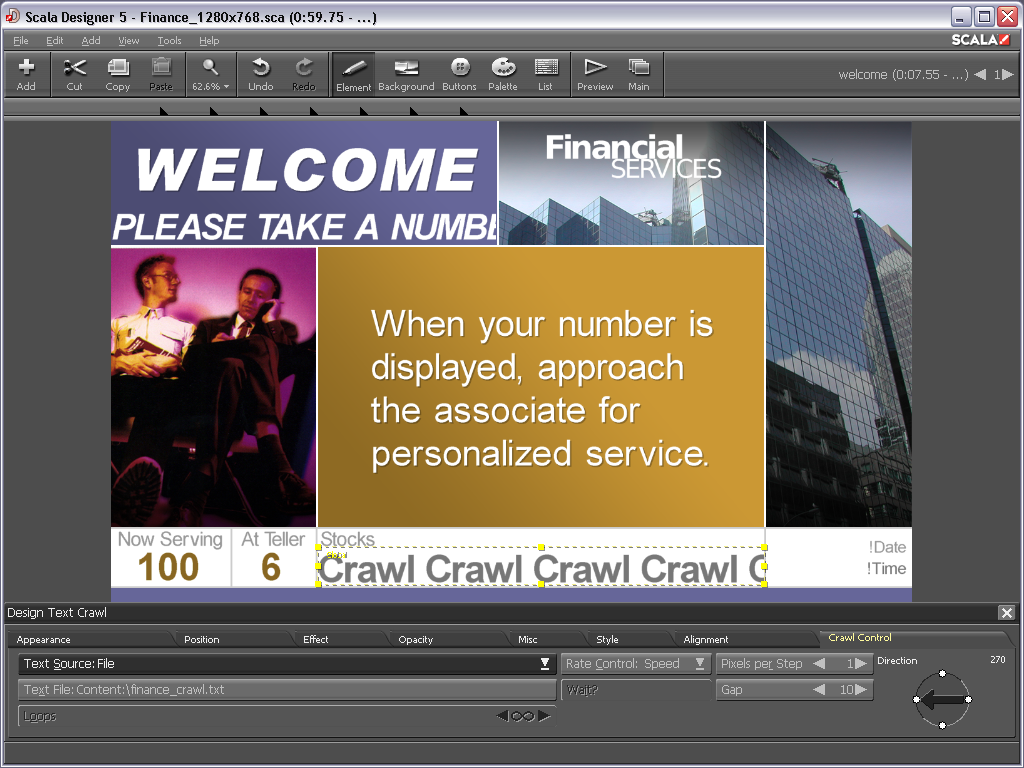Viewport: 1024px width, 768px height.
Task: Expand the Text Source dropdown
Action: [544, 664]
